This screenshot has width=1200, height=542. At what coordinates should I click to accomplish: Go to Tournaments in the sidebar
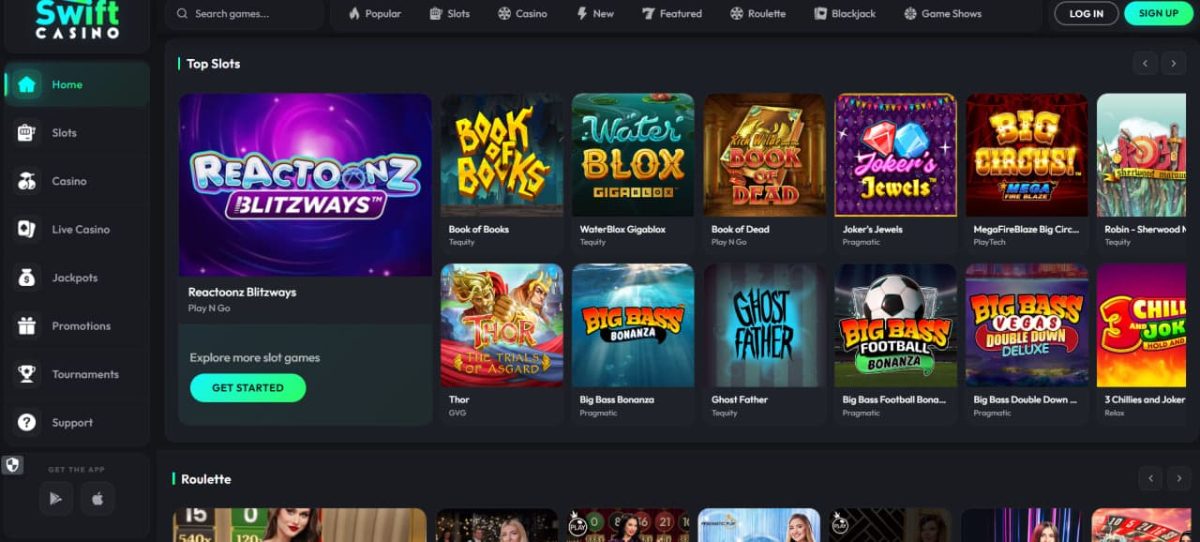pyautogui.click(x=78, y=374)
